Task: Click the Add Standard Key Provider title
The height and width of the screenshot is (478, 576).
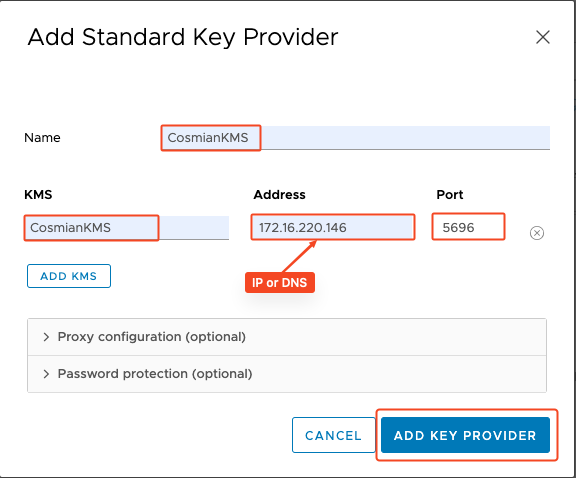Action: [183, 37]
